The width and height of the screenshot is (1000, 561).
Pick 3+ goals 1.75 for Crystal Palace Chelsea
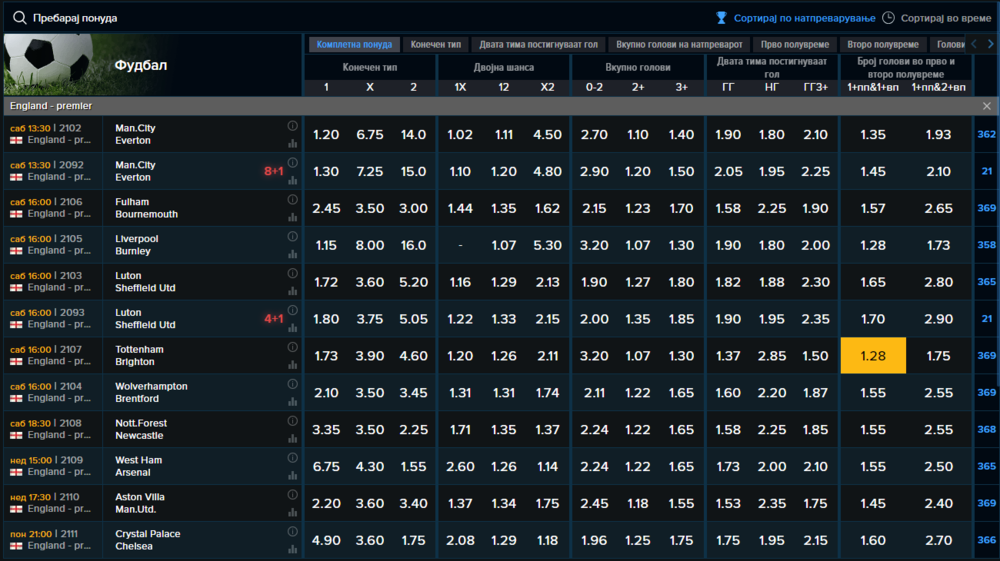[681, 541]
